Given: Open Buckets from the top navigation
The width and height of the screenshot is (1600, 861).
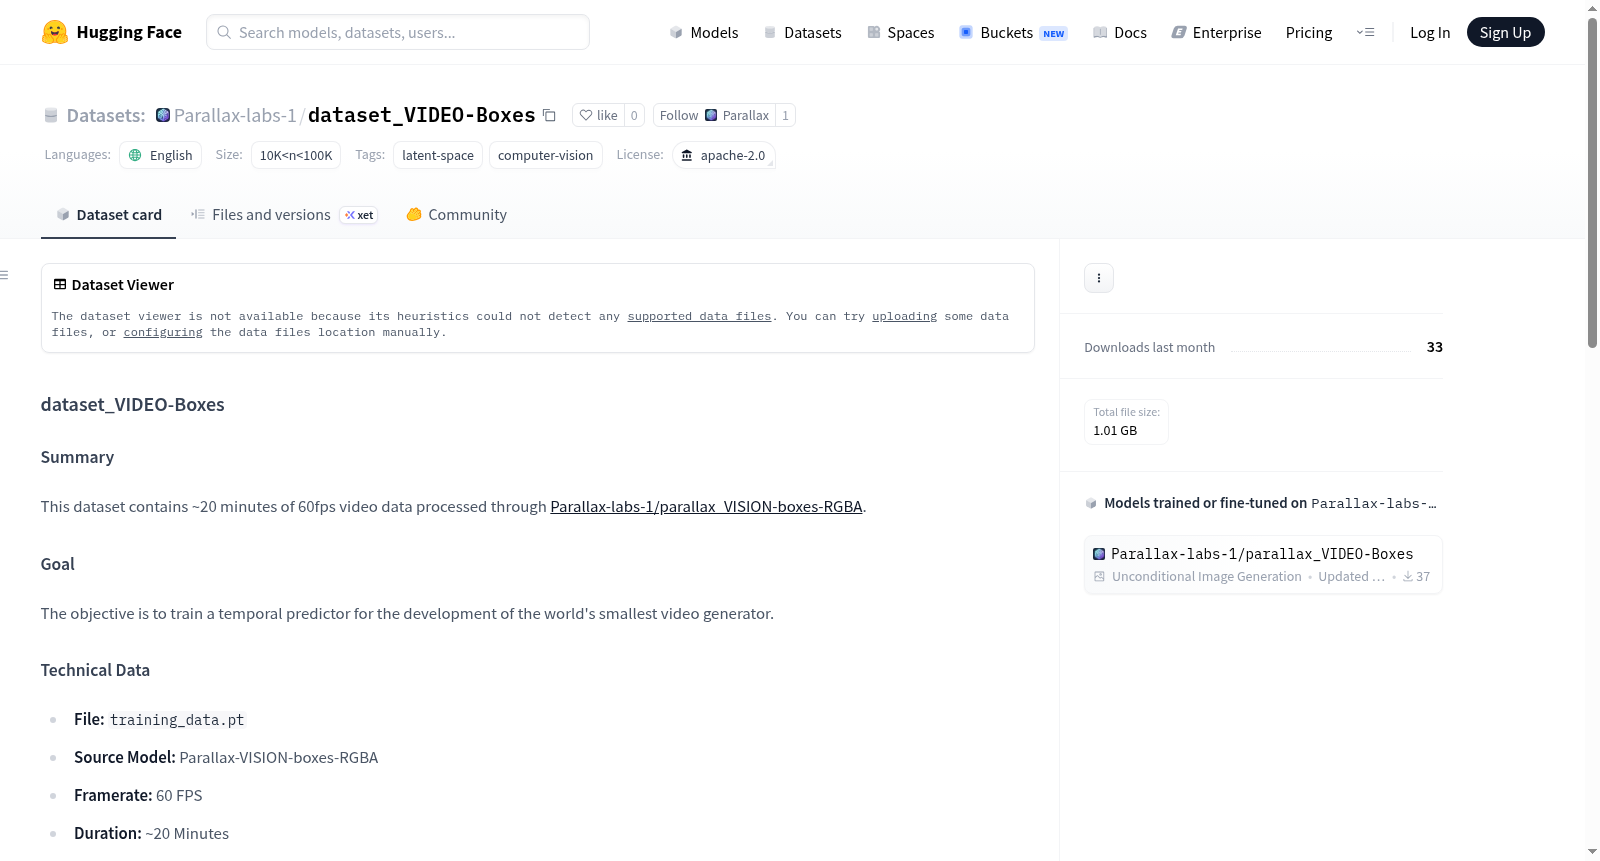Looking at the screenshot, I should tap(1013, 32).
